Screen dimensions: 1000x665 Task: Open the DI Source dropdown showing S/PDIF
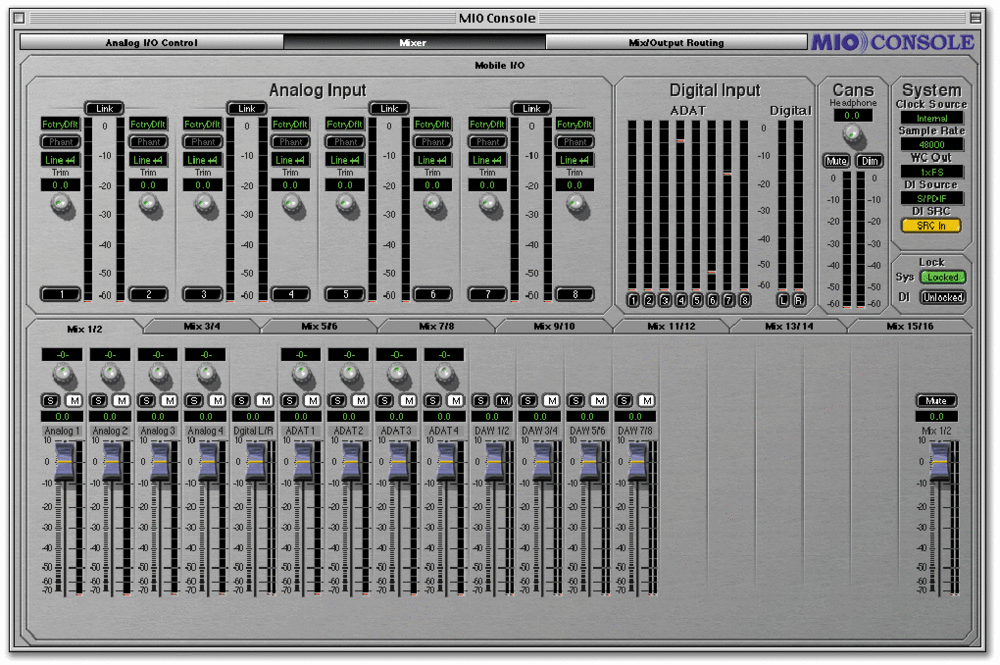932,198
